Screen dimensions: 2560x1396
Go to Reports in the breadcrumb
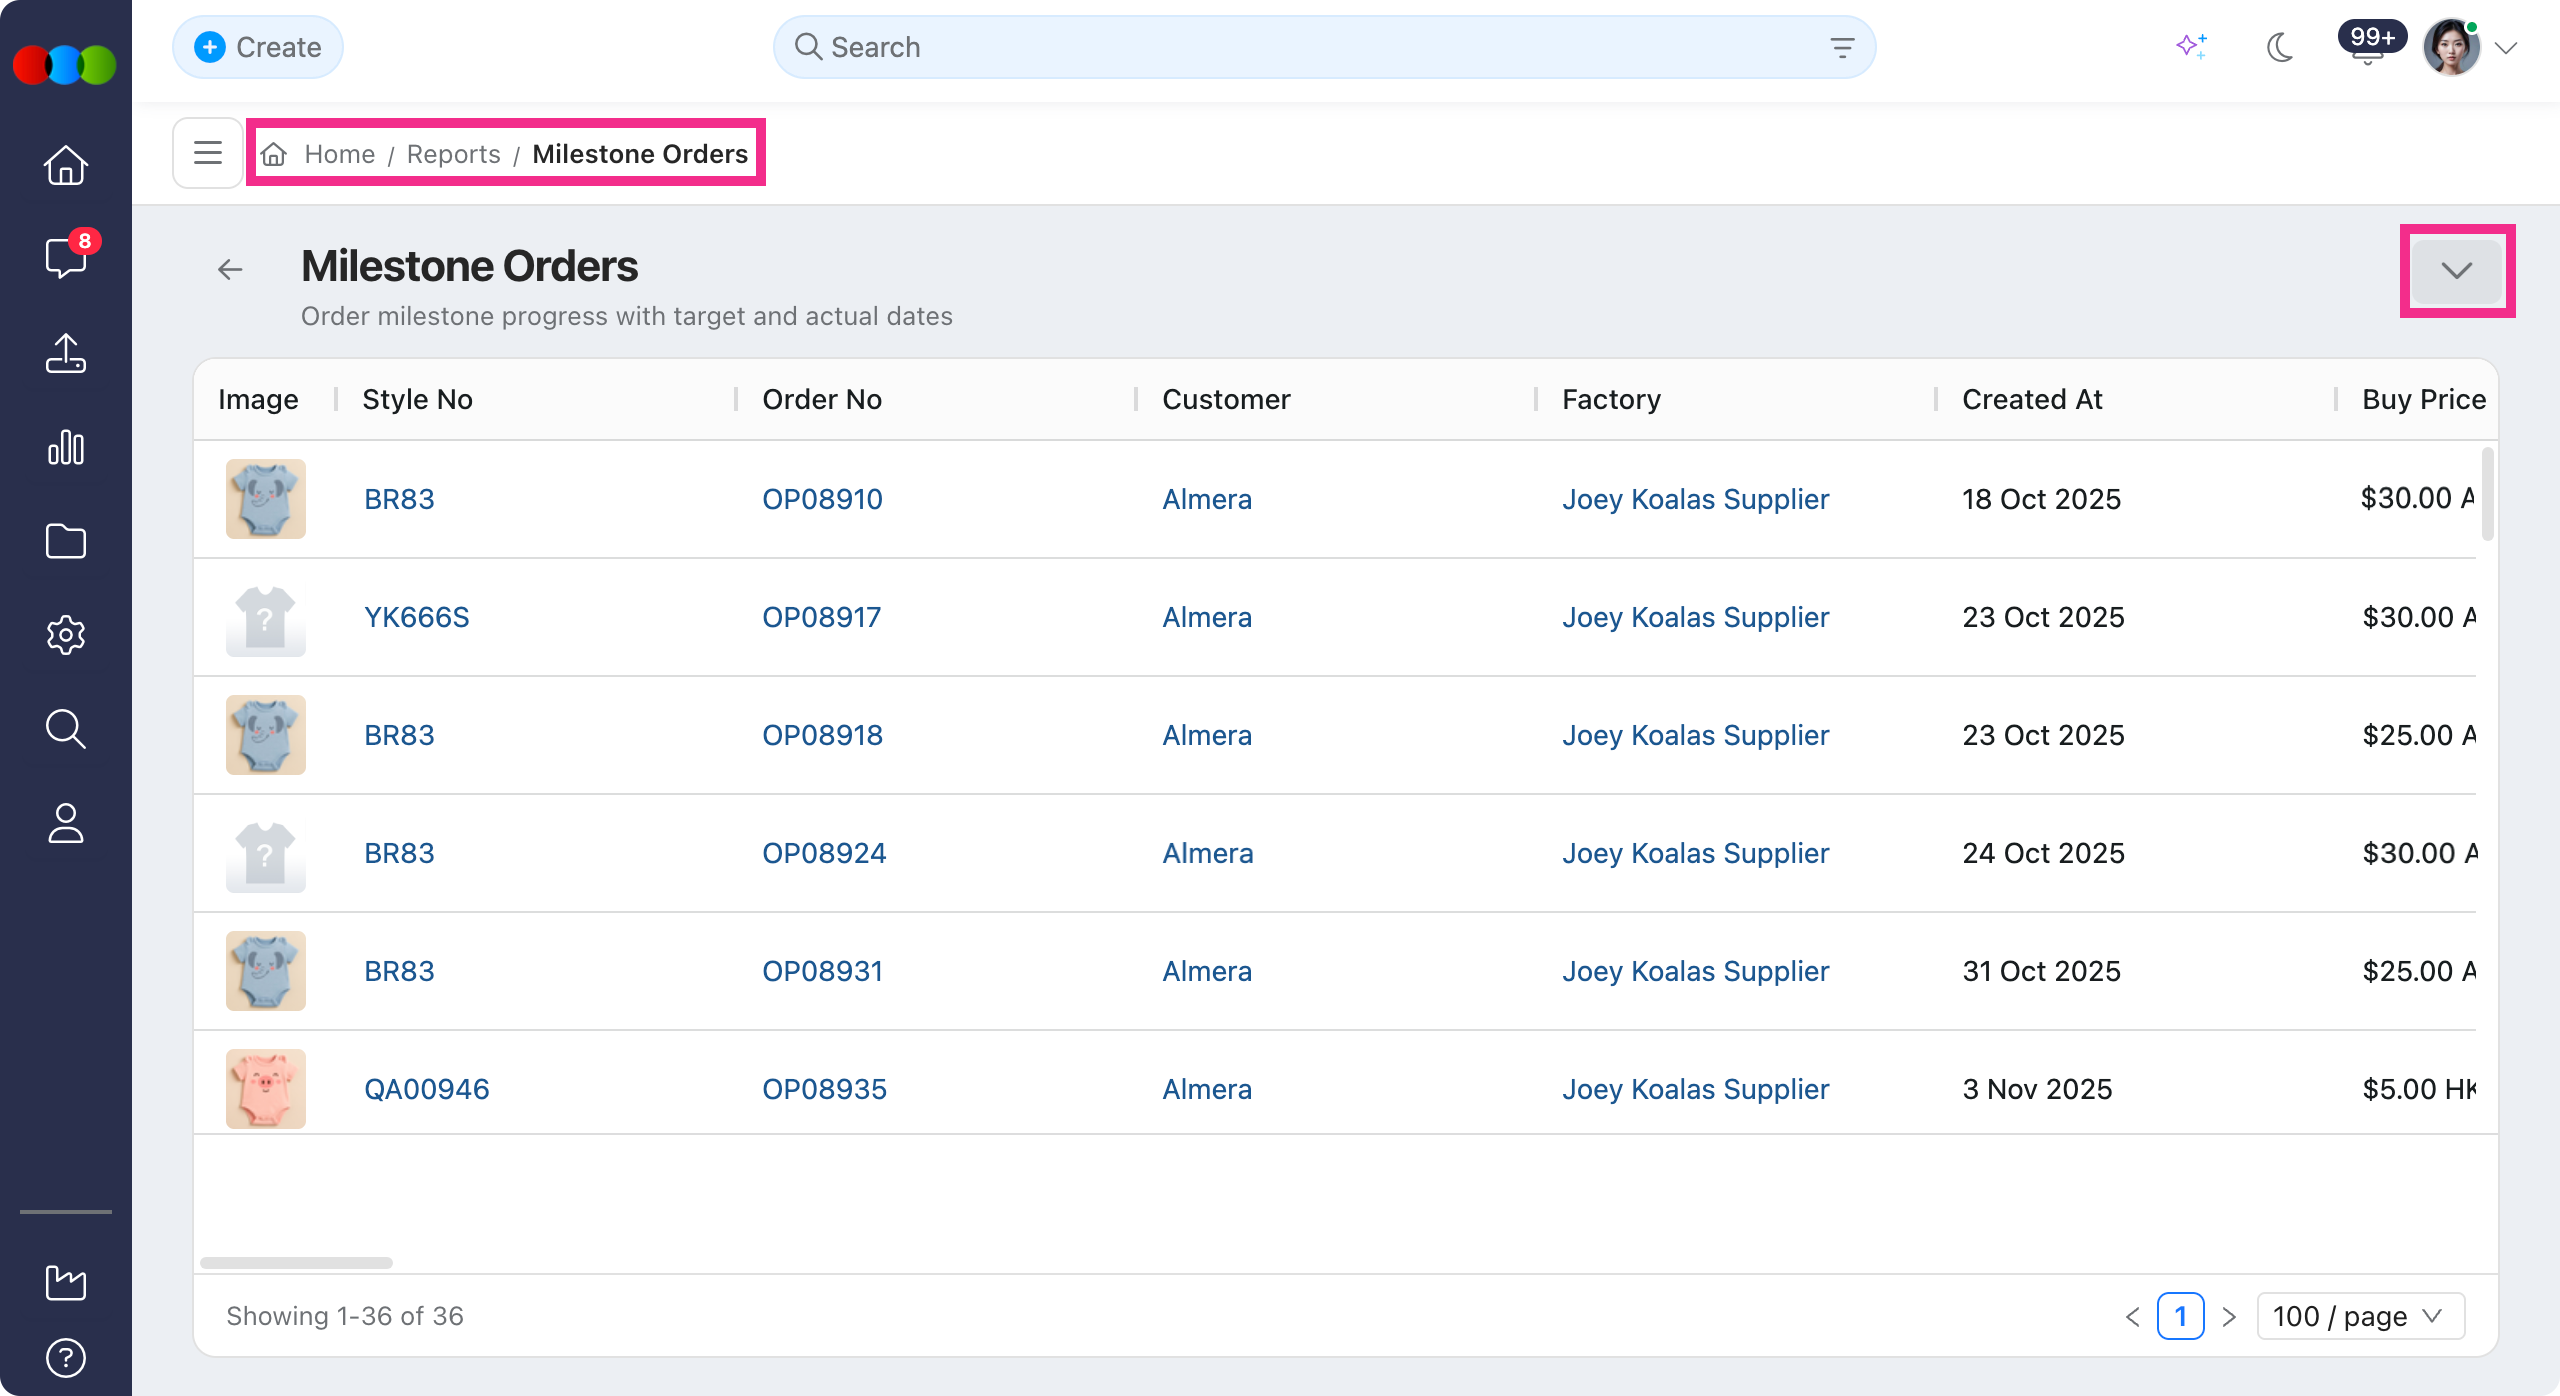click(x=453, y=154)
